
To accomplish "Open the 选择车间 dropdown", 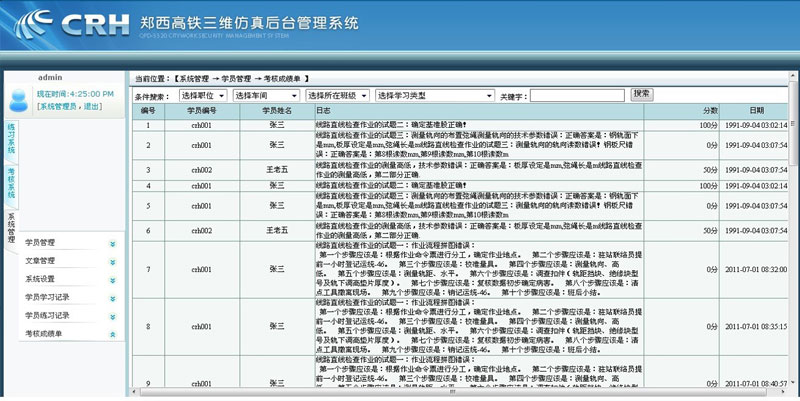I will (266, 95).
